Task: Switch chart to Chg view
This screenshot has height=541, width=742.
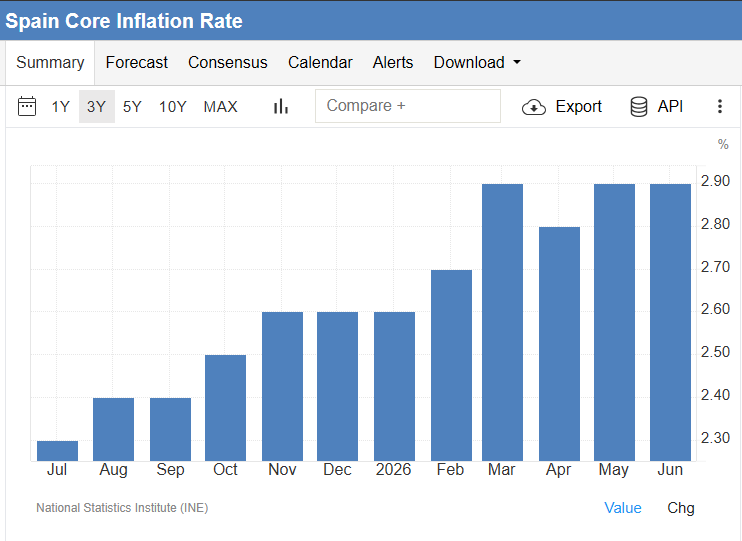Action: 680,508
